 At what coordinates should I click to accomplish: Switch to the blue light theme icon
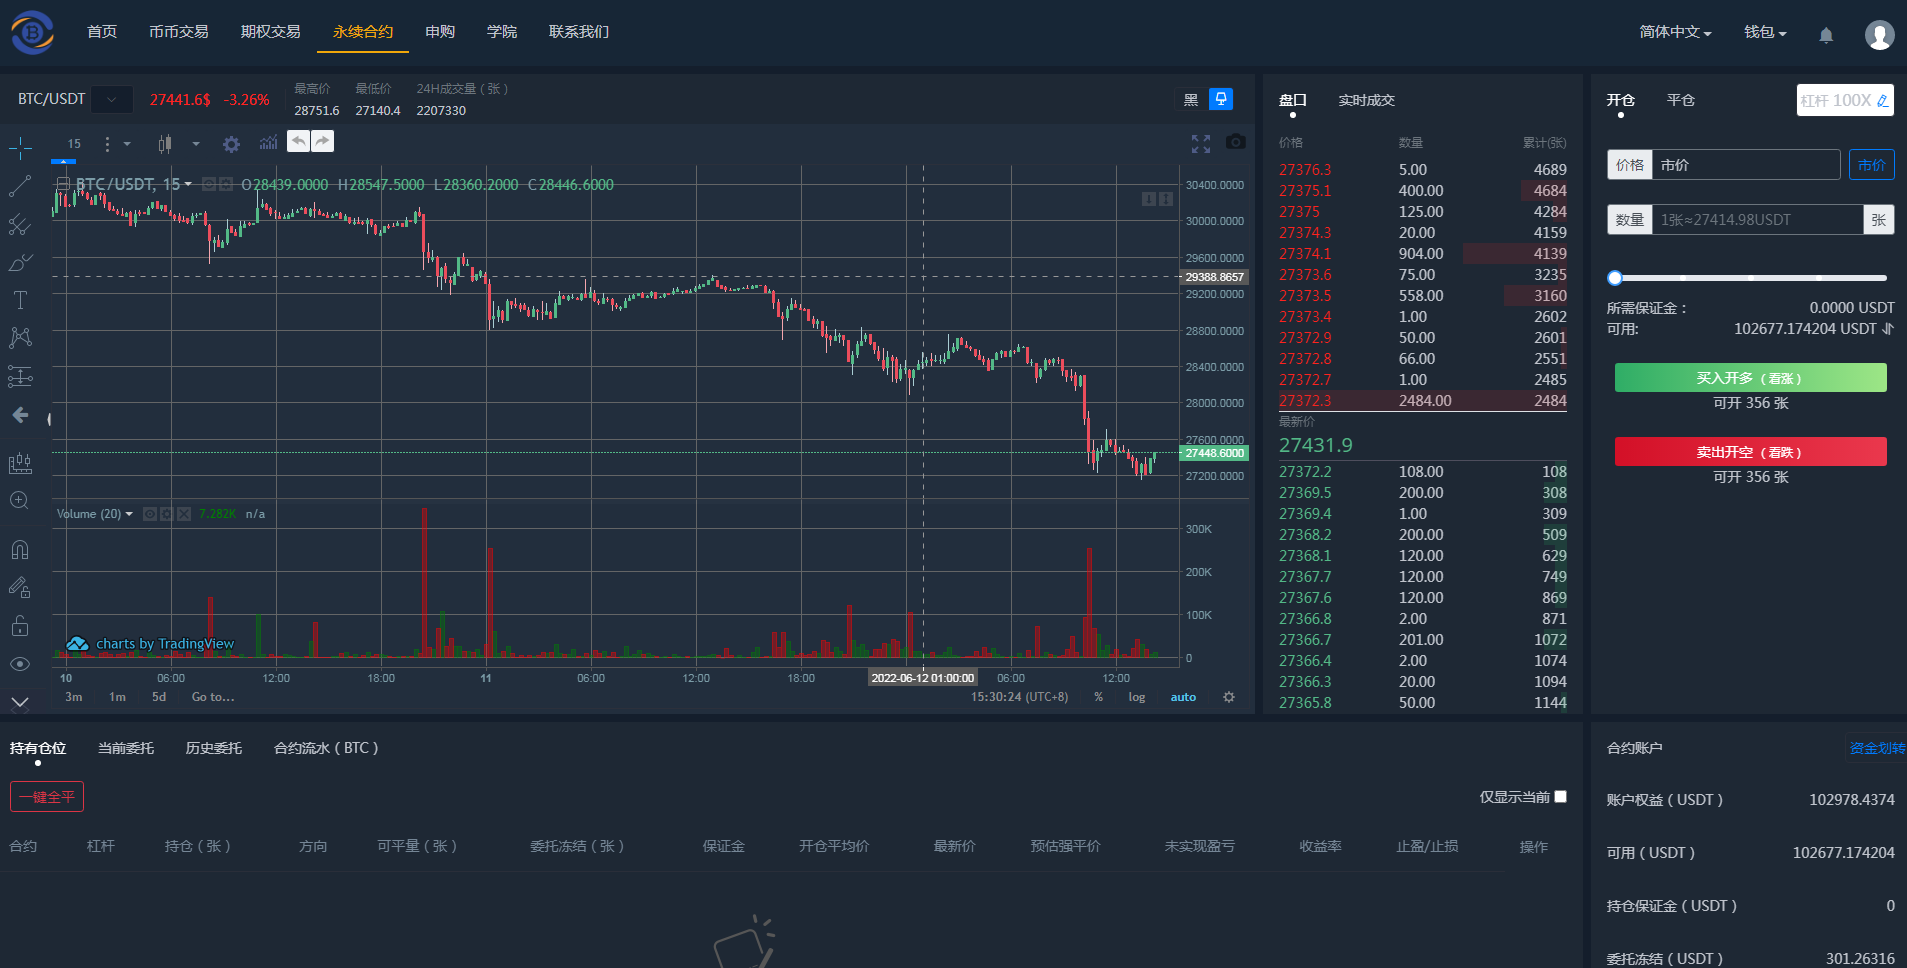1221,98
